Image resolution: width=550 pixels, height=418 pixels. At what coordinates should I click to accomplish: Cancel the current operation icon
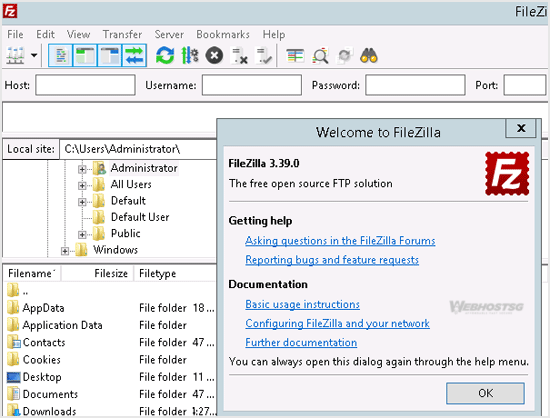[214, 56]
